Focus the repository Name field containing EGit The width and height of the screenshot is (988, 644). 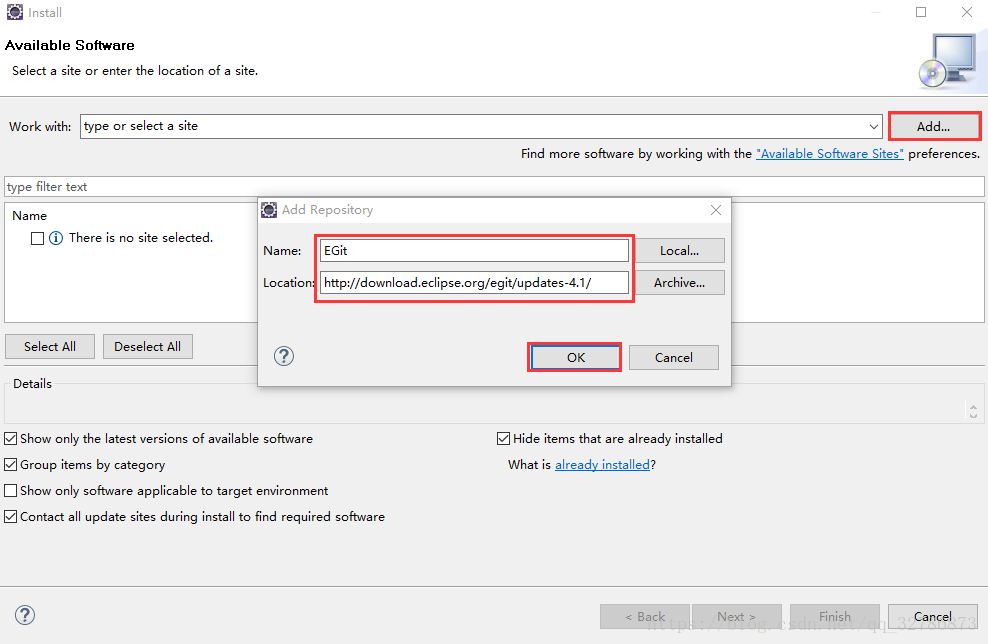(474, 250)
